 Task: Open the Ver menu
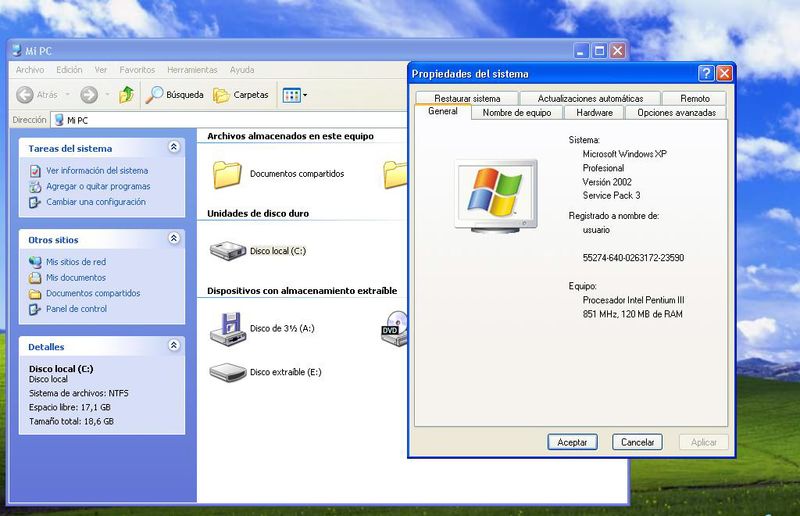point(101,70)
